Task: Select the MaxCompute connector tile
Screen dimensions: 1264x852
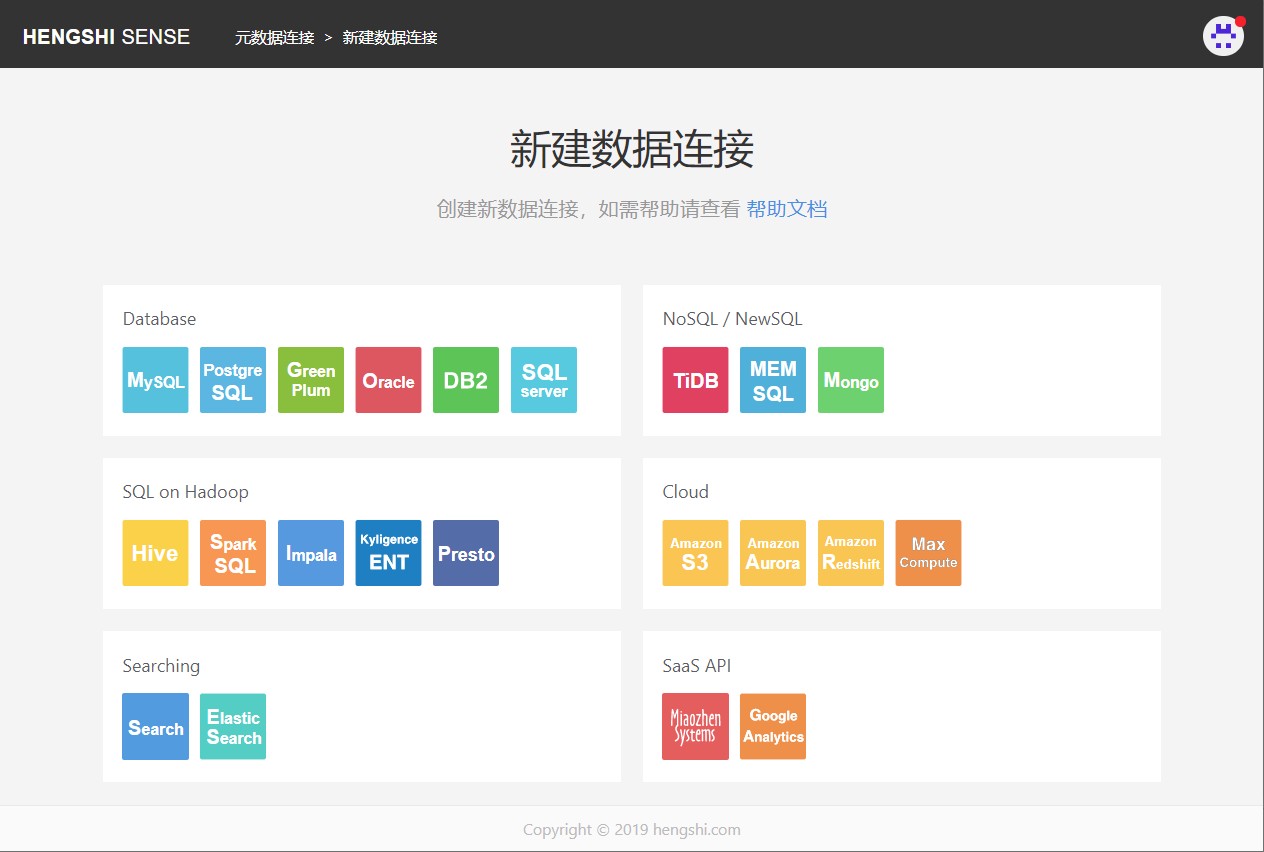Action: (x=928, y=553)
